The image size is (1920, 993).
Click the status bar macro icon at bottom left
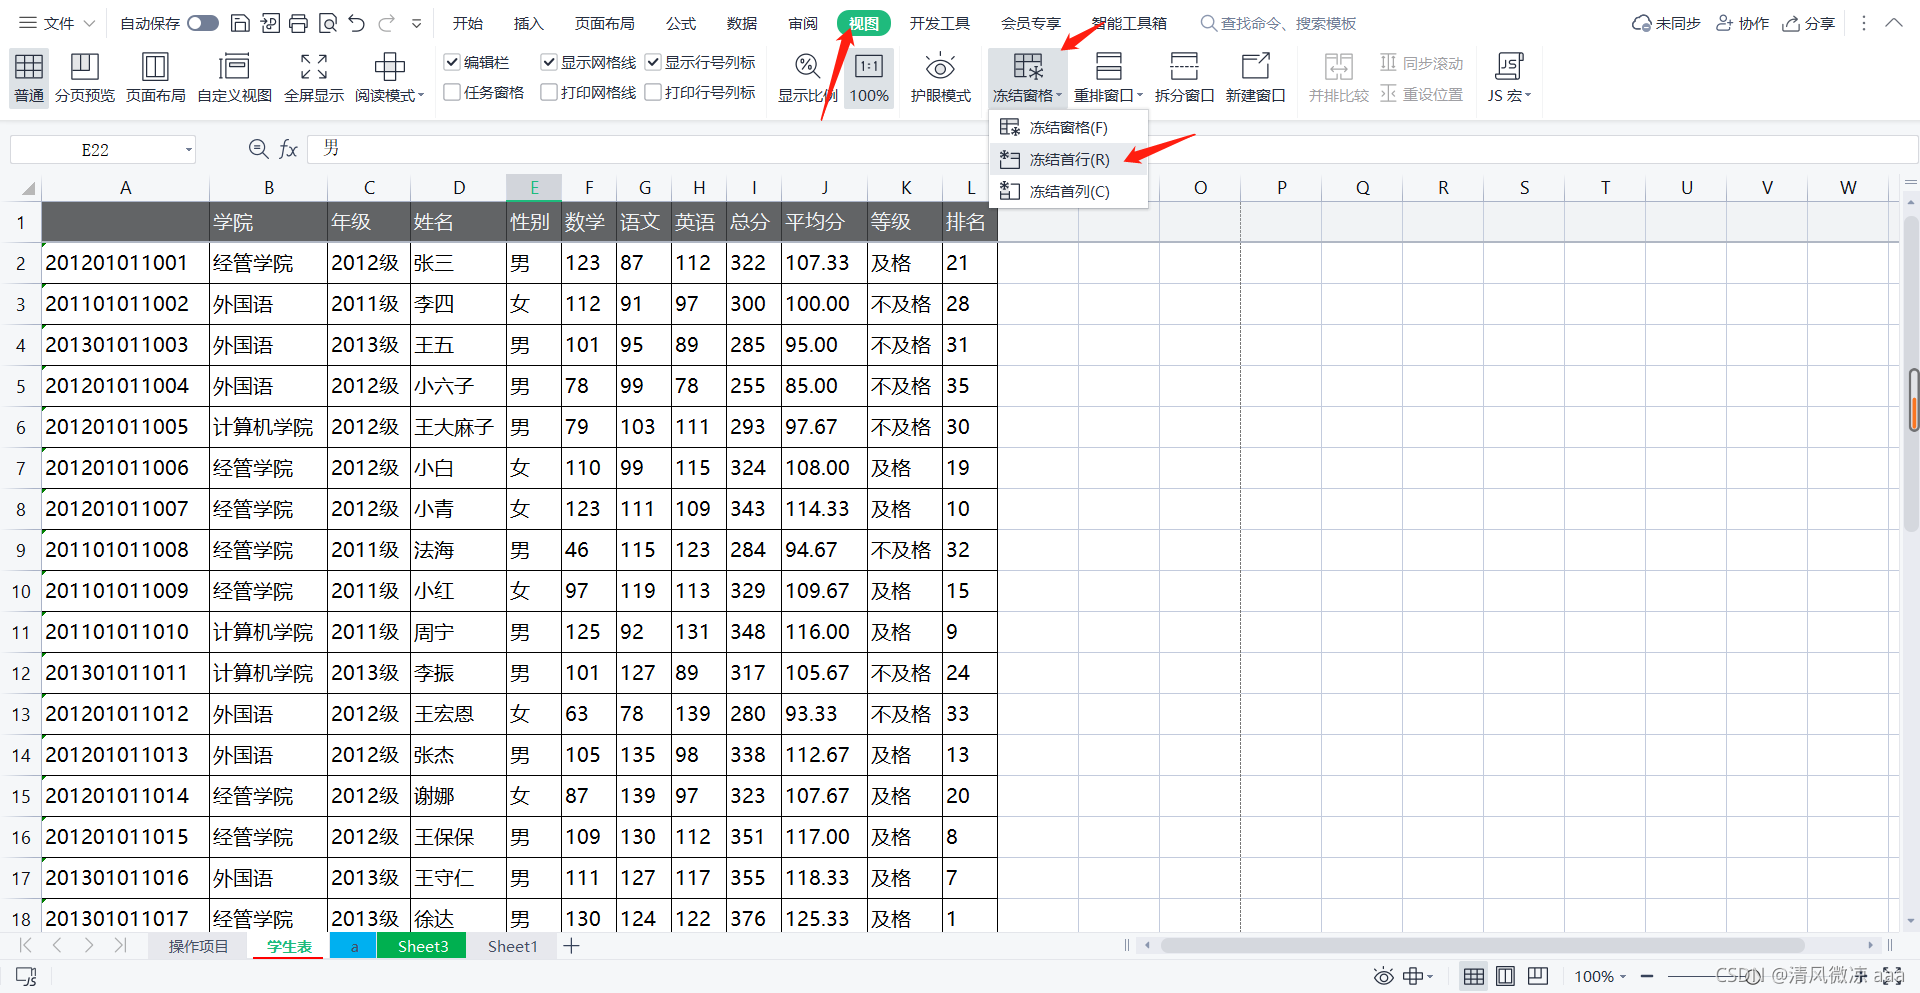click(x=26, y=976)
